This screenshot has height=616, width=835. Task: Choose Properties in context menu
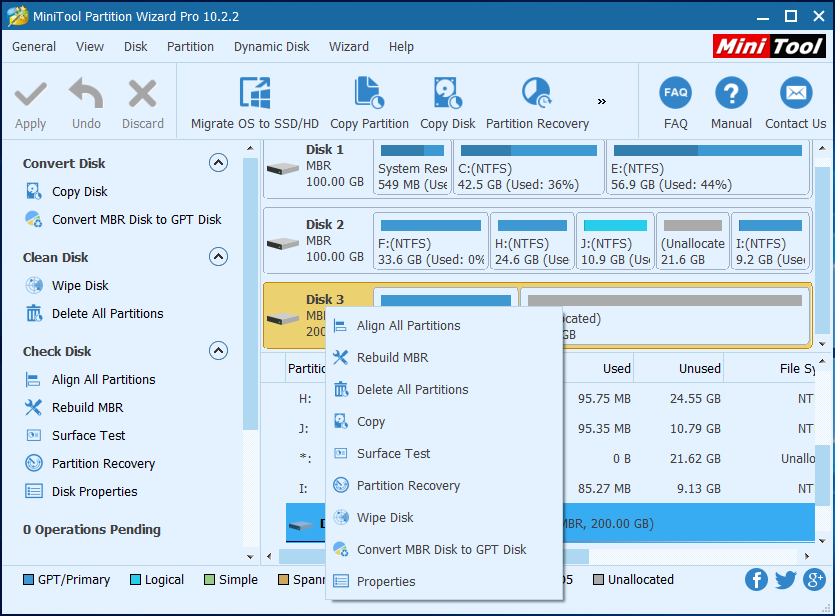(444, 581)
